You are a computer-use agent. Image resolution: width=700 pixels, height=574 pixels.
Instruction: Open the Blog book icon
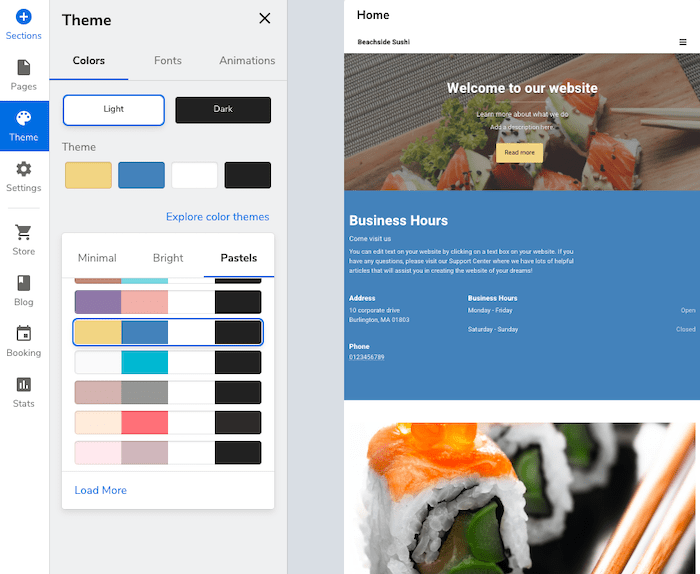(x=24, y=283)
